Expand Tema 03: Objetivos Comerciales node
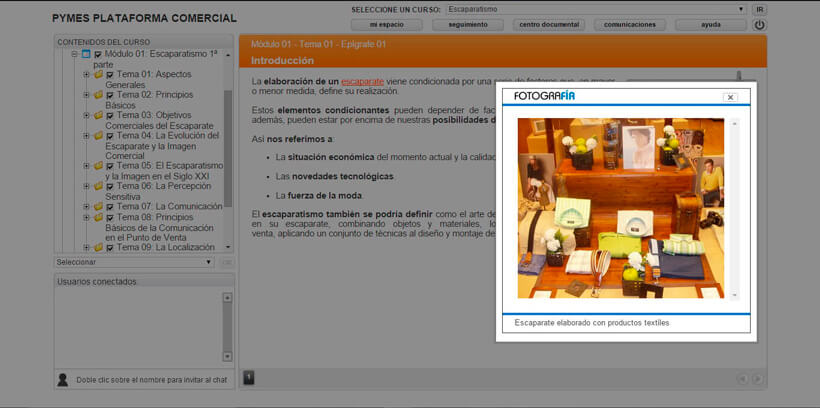 click(x=86, y=115)
